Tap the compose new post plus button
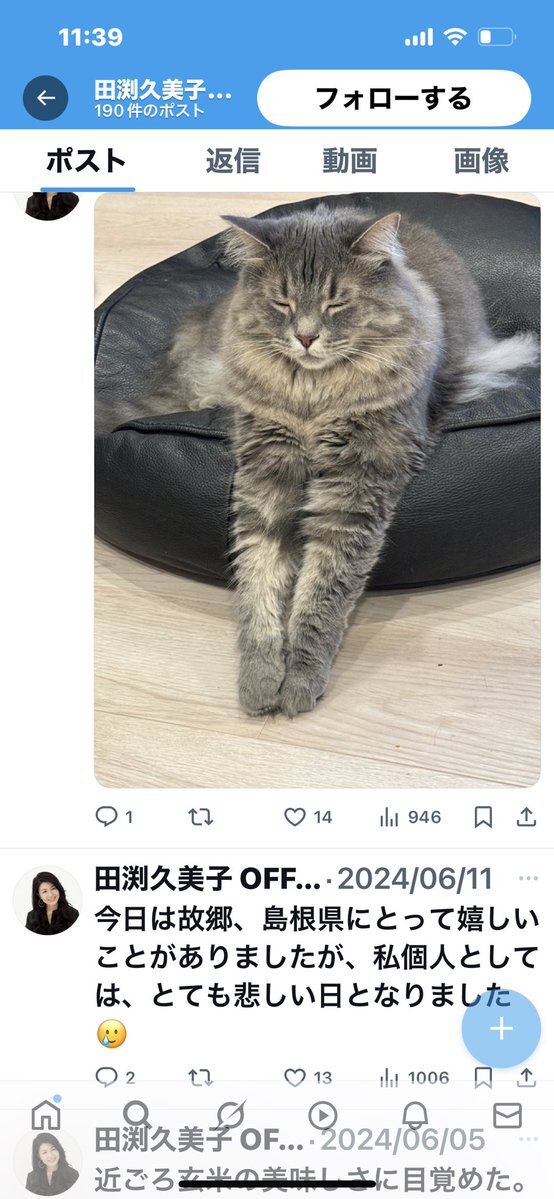Image resolution: width=554 pixels, height=1199 pixels. 501,1028
